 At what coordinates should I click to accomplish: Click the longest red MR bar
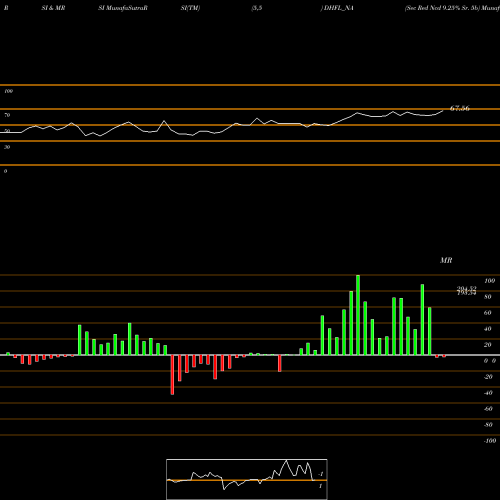172,375
